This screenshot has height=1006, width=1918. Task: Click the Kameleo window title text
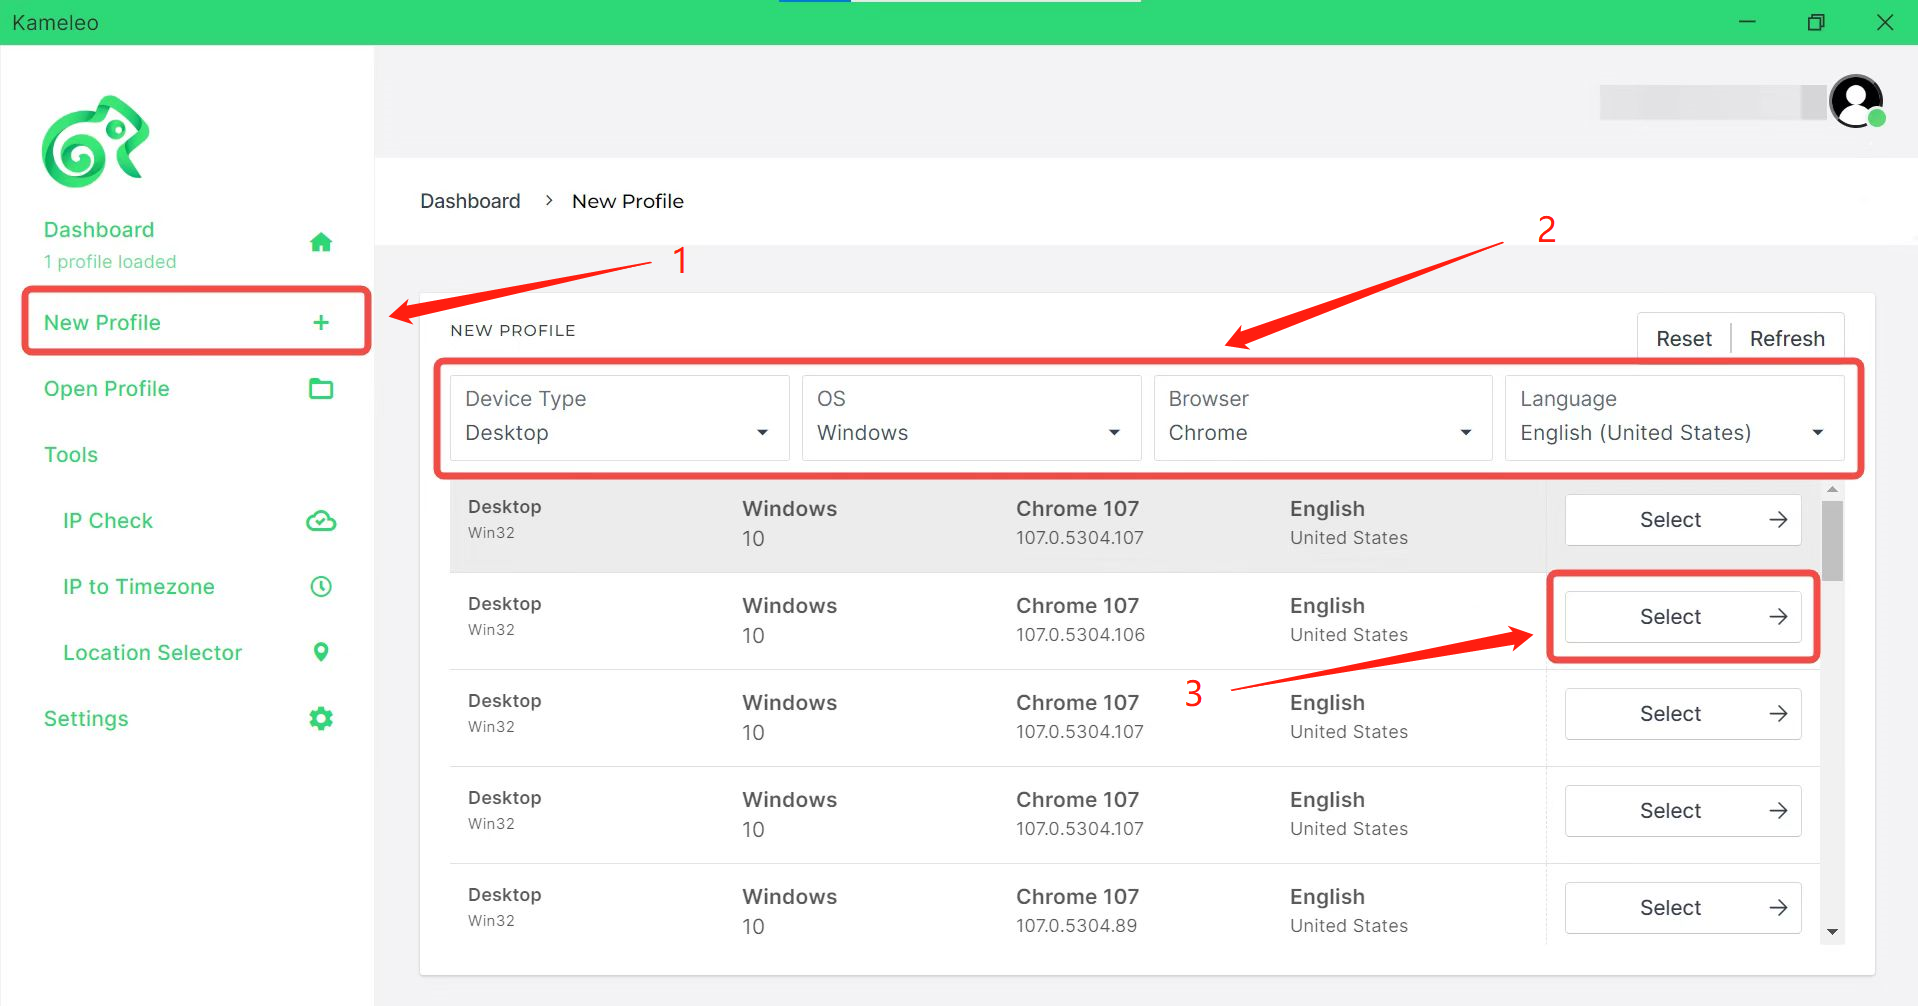[55, 23]
